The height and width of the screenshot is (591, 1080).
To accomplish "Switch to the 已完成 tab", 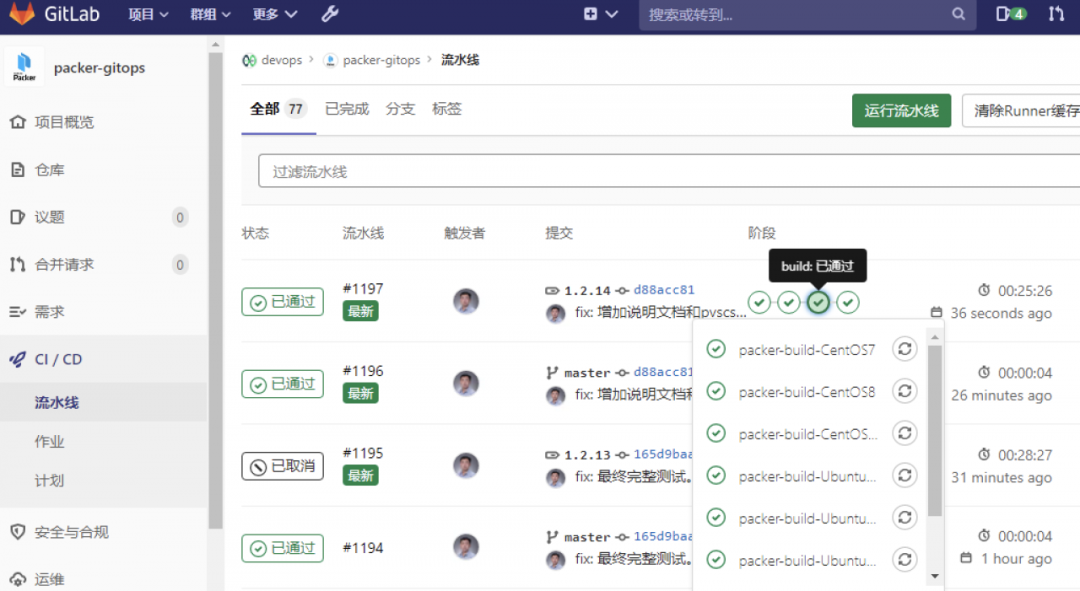I will tap(346, 109).
